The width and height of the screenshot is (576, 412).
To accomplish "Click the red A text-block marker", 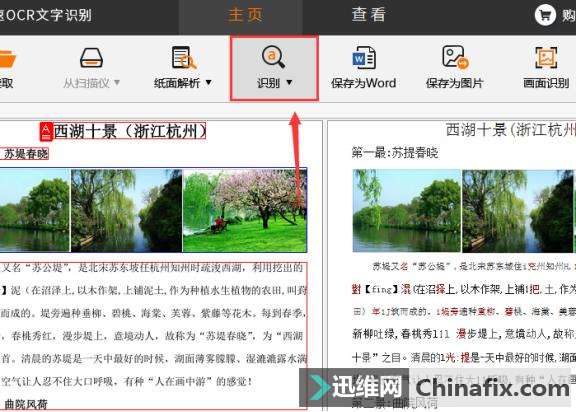I will coord(46,132).
